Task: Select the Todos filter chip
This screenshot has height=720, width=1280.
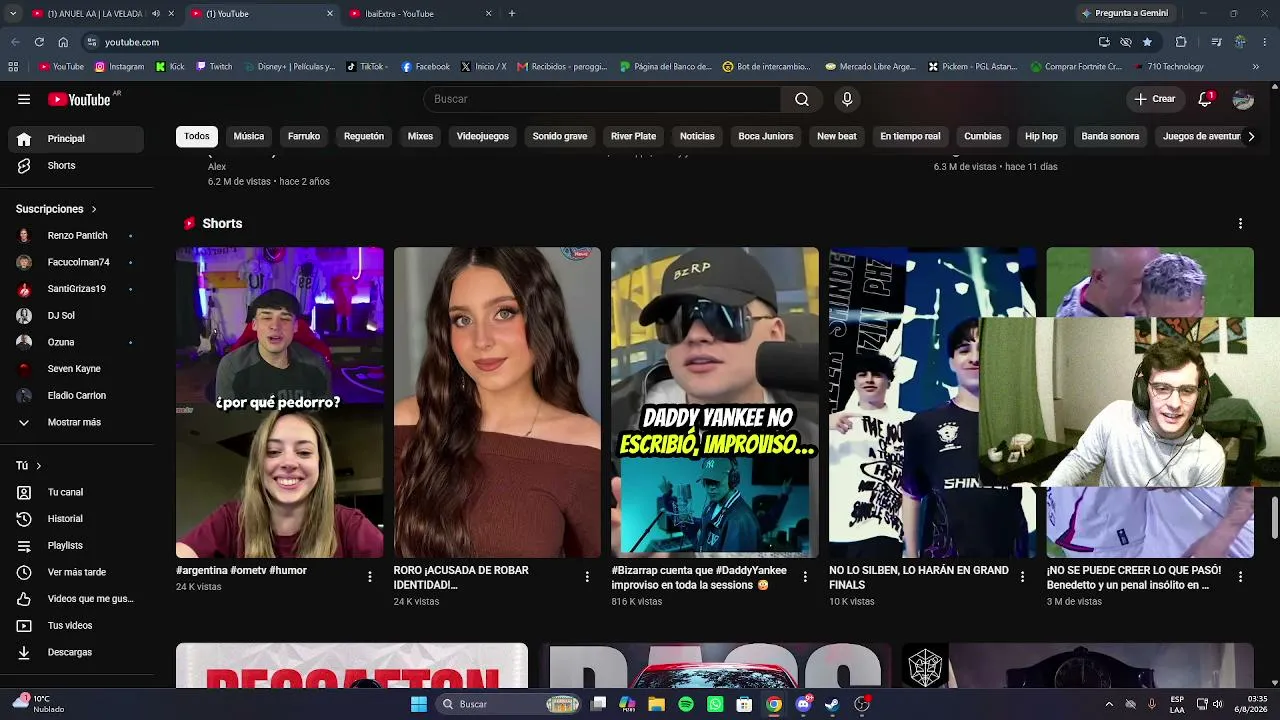Action: (197, 136)
